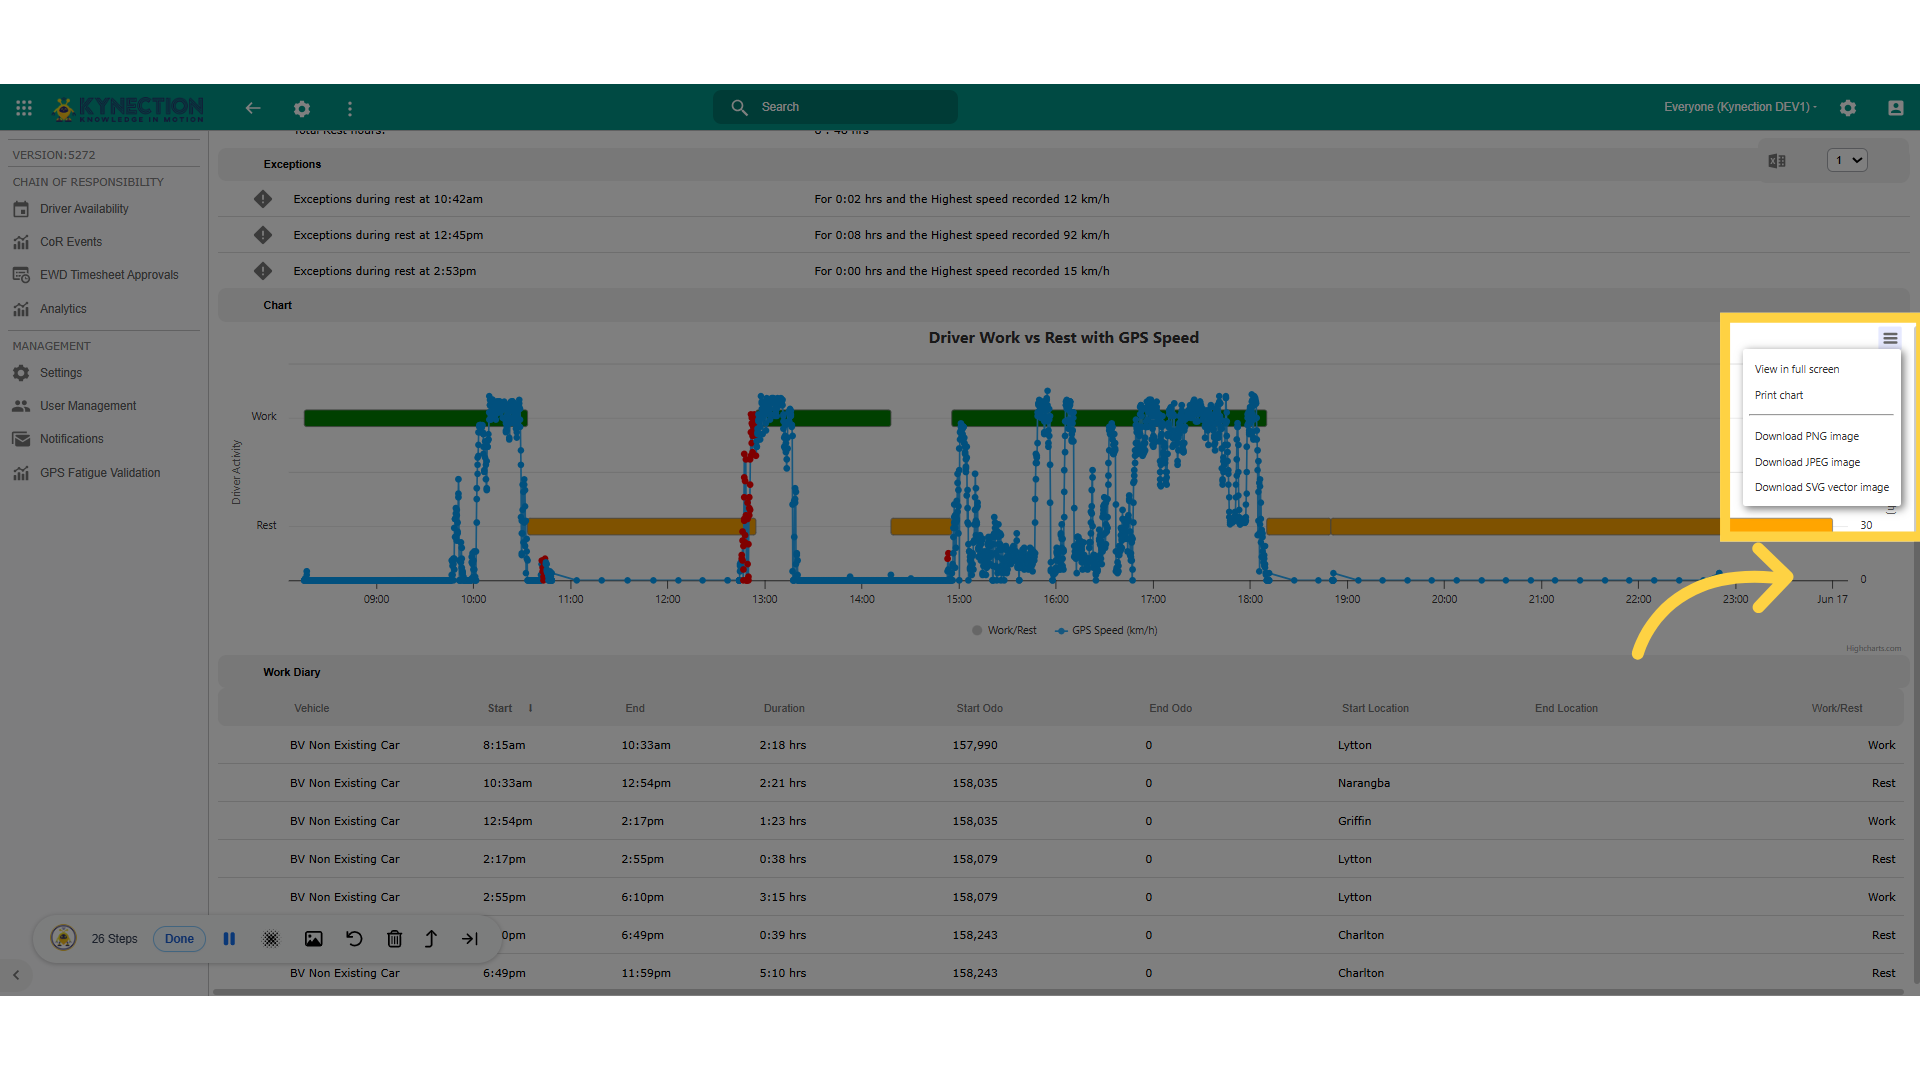This screenshot has height=1080, width=1920.
Task: Sort by End Location column
Action: (x=1566, y=709)
